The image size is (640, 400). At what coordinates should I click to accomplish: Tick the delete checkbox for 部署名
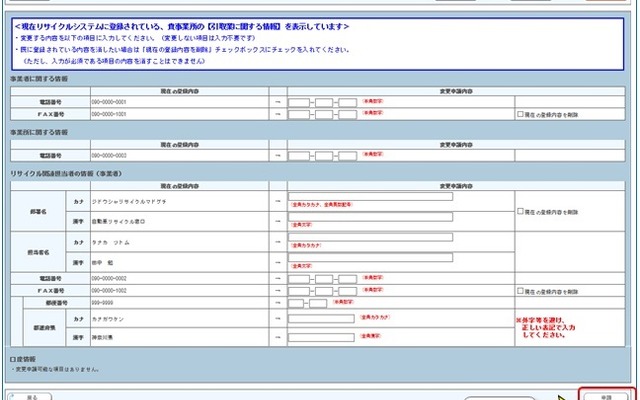click(520, 211)
